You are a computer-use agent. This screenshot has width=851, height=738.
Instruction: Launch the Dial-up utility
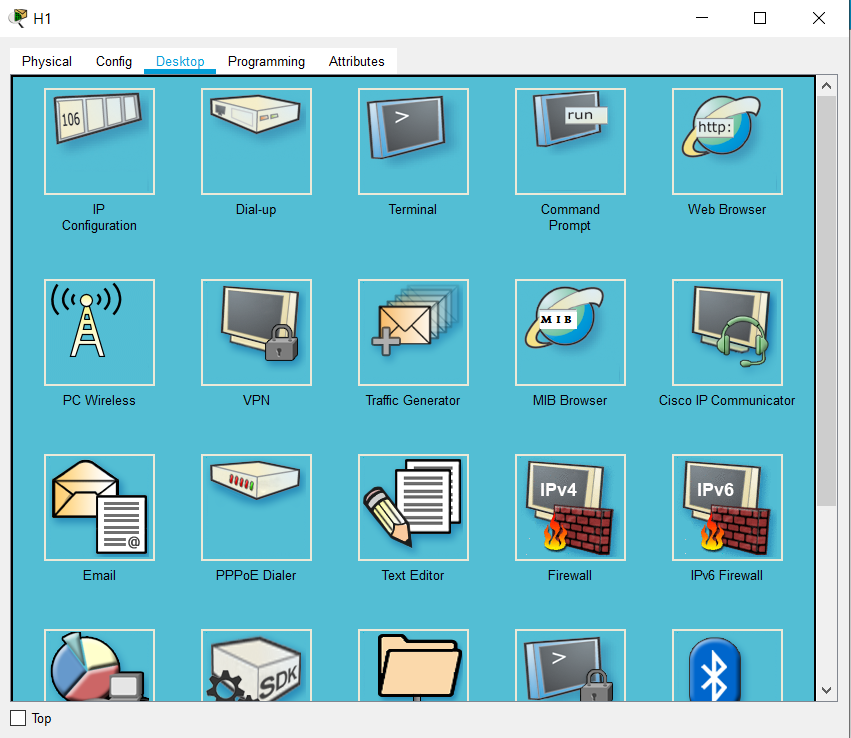tap(256, 141)
